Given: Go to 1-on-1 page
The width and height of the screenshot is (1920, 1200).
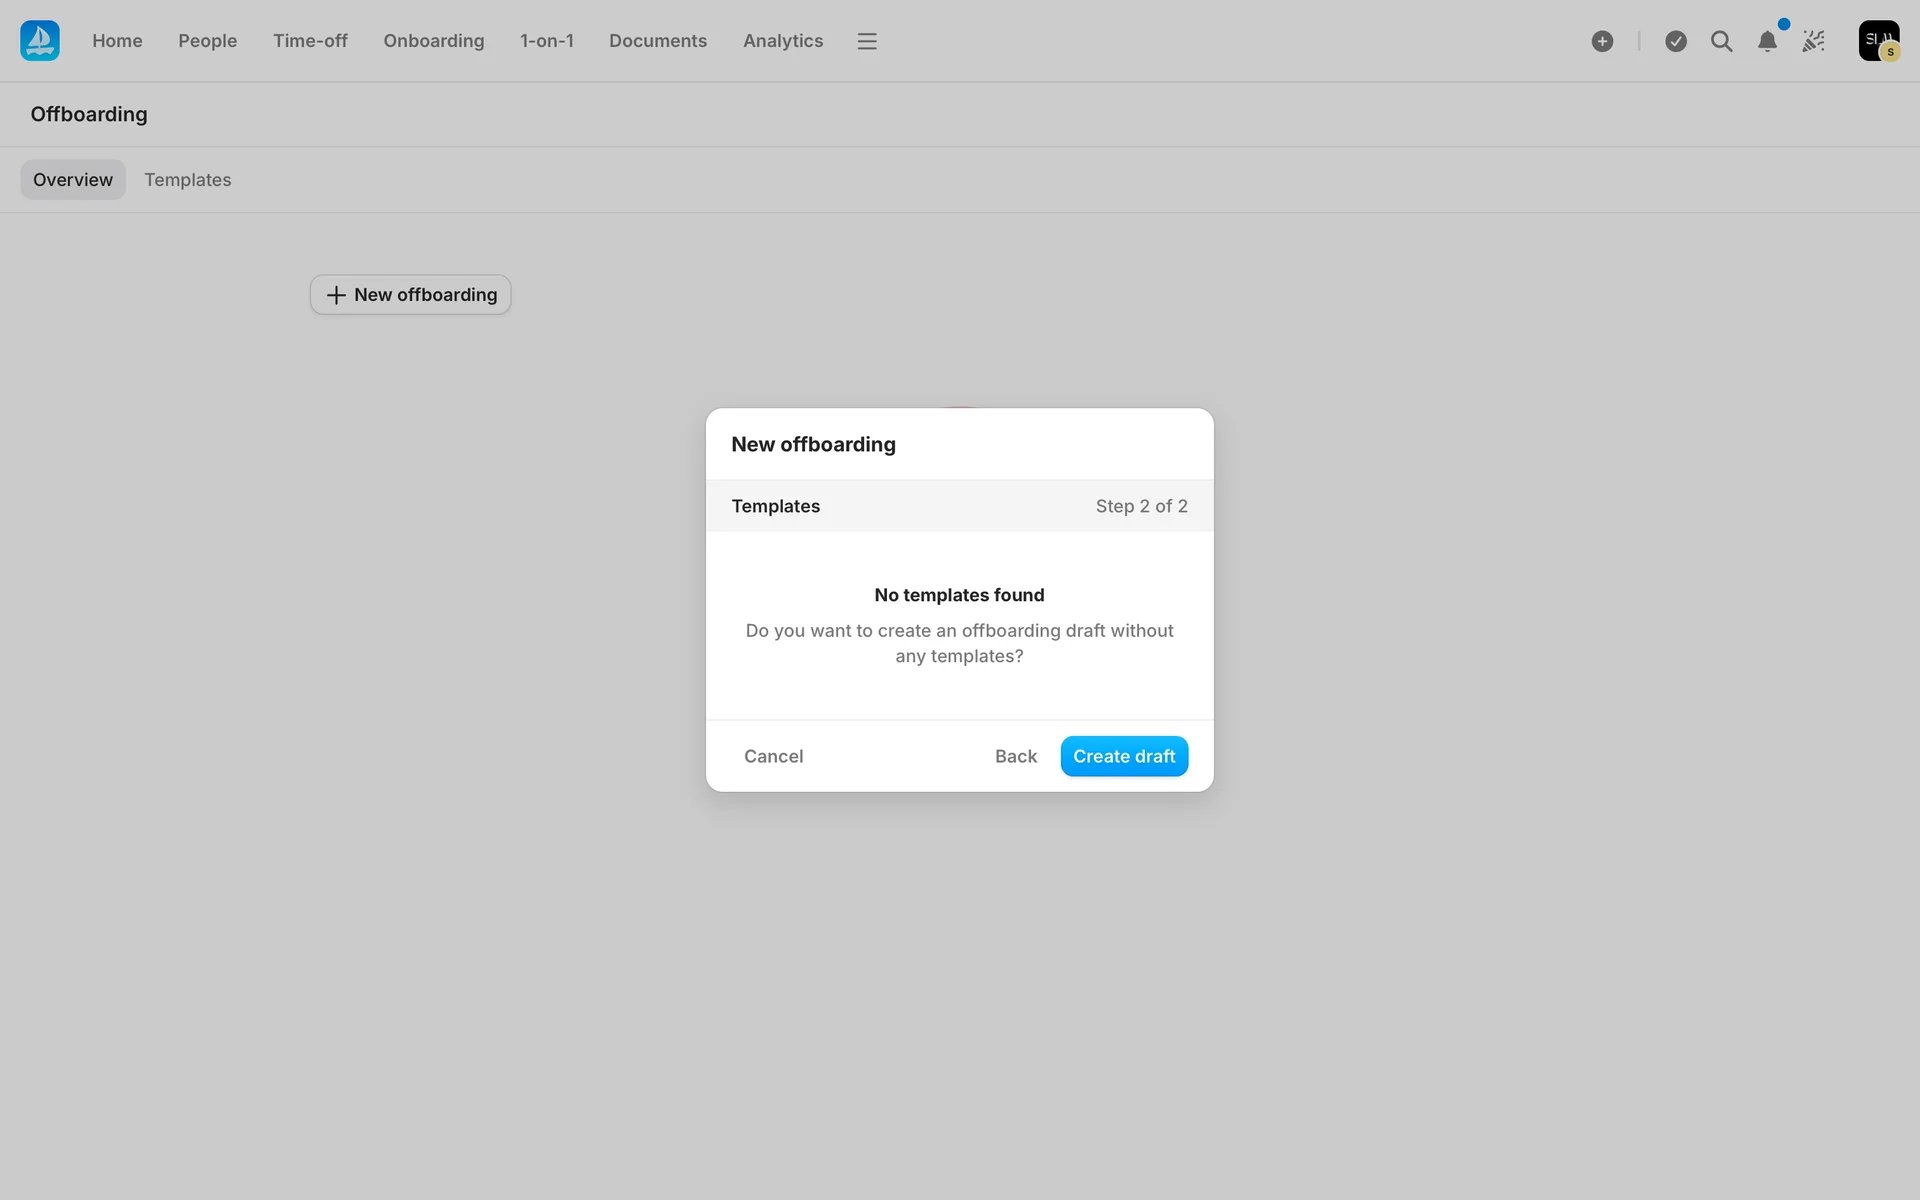Looking at the screenshot, I should 546,41.
